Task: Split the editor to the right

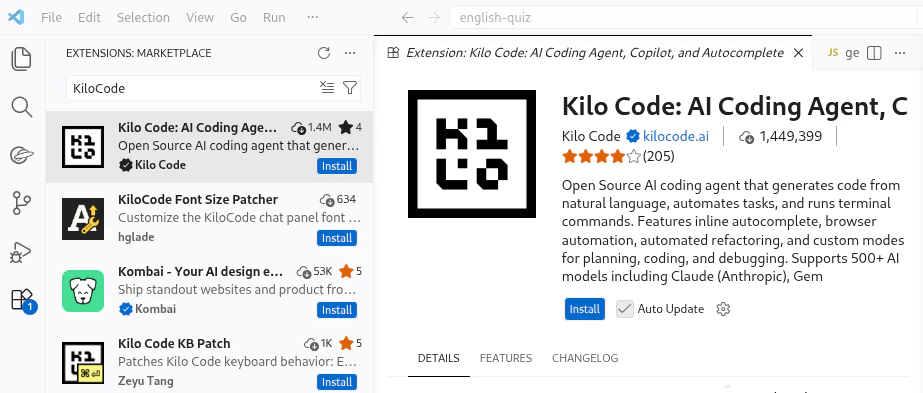Action: point(875,53)
